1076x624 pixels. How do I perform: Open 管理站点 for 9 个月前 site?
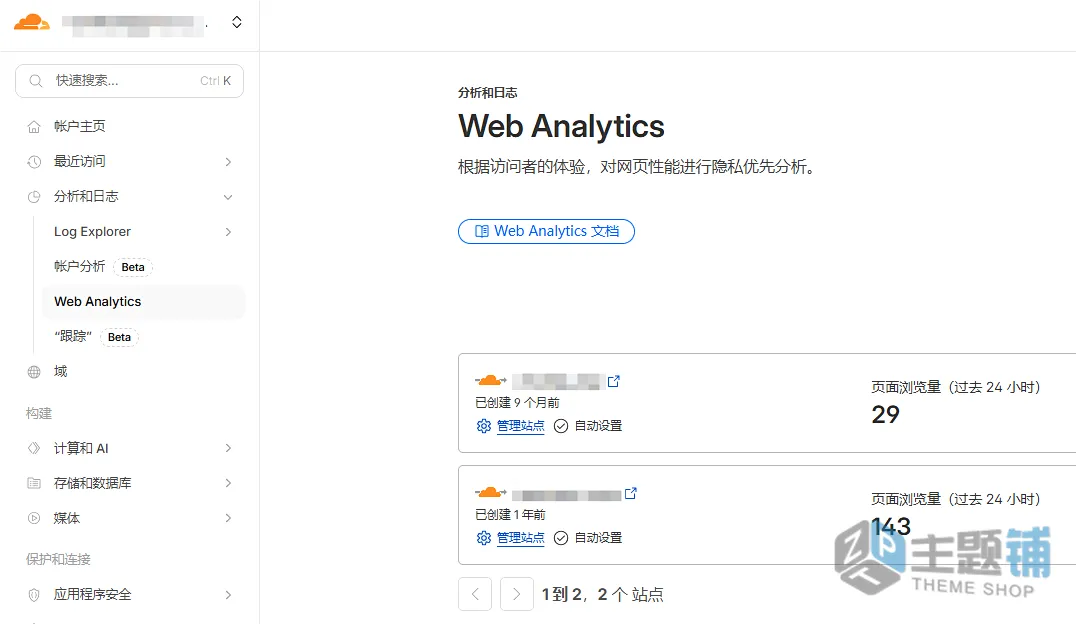point(520,426)
